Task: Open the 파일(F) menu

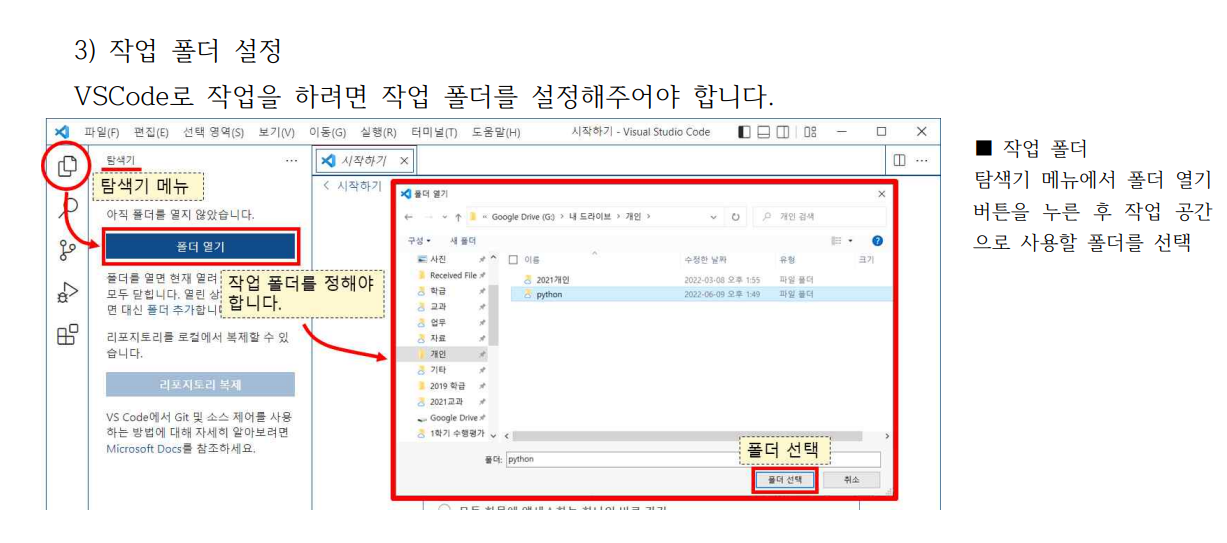Action: 102,132
